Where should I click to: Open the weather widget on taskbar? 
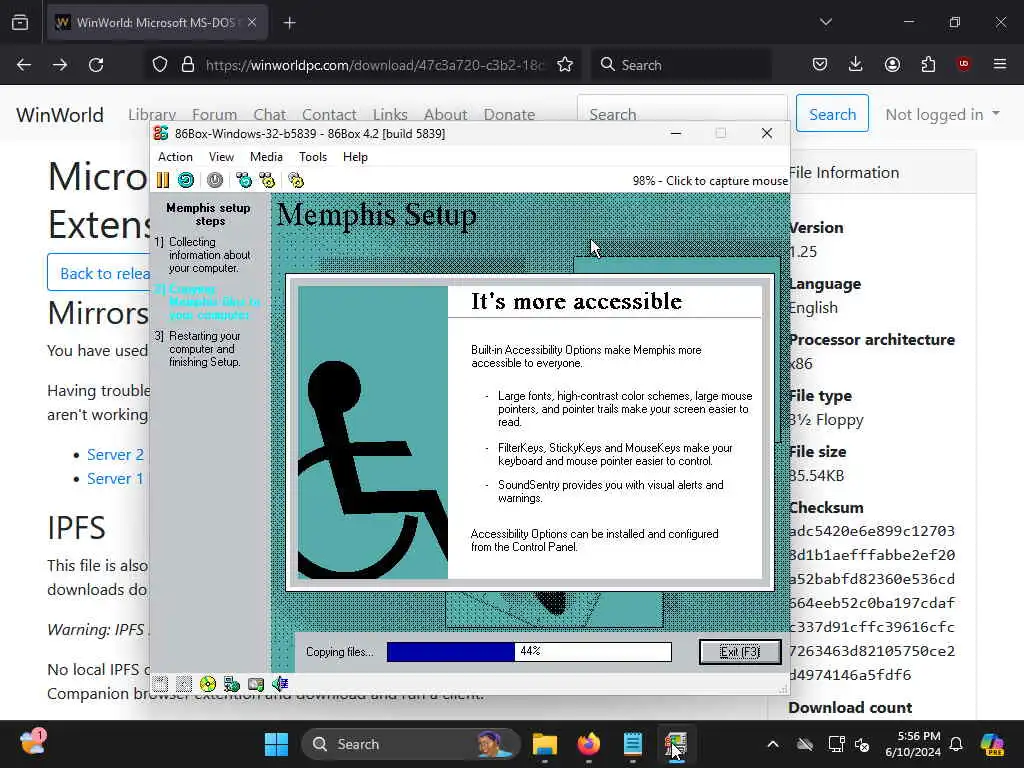coord(33,743)
